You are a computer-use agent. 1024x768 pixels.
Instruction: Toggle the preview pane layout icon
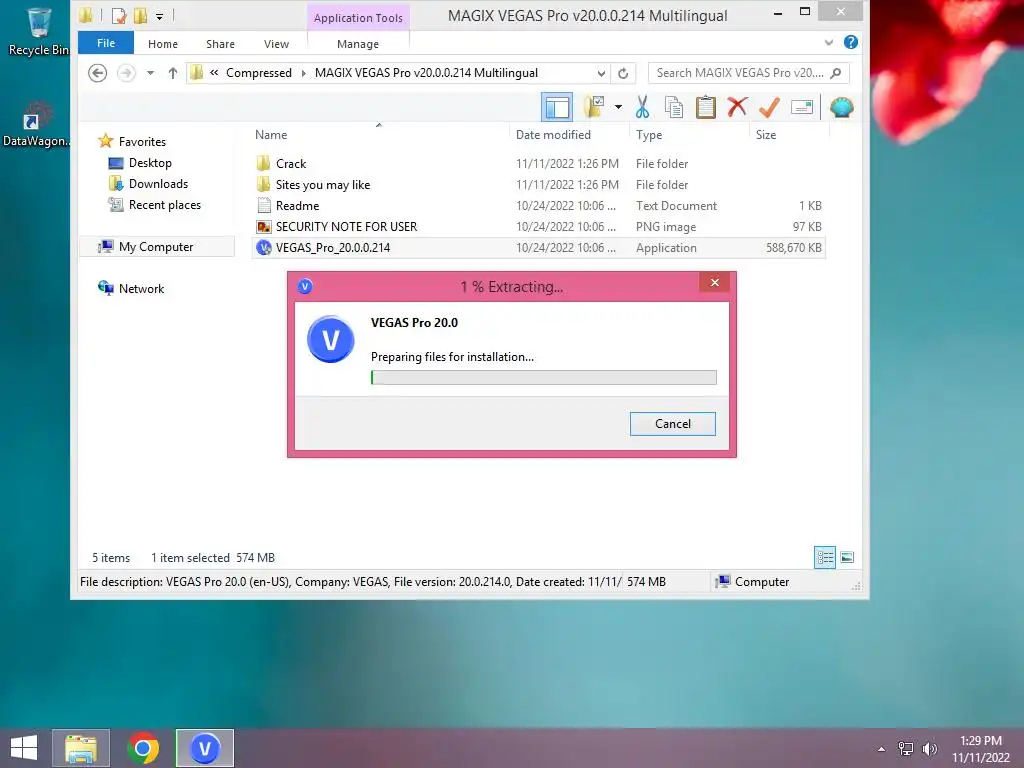557,107
